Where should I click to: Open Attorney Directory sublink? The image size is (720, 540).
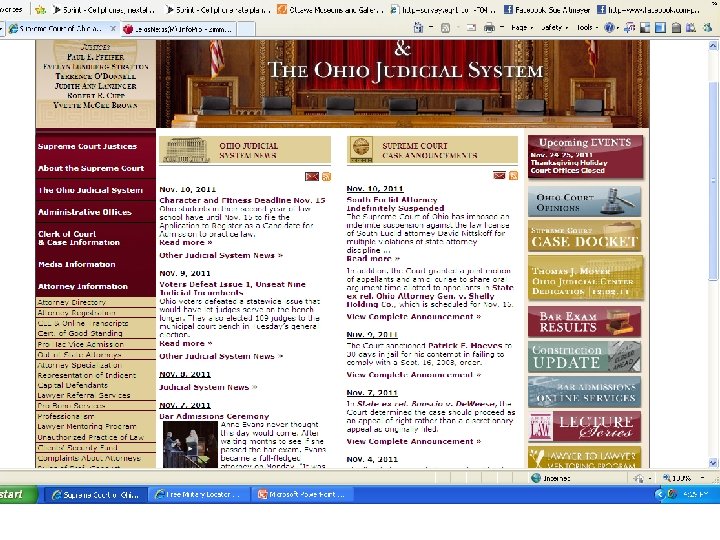72,302
